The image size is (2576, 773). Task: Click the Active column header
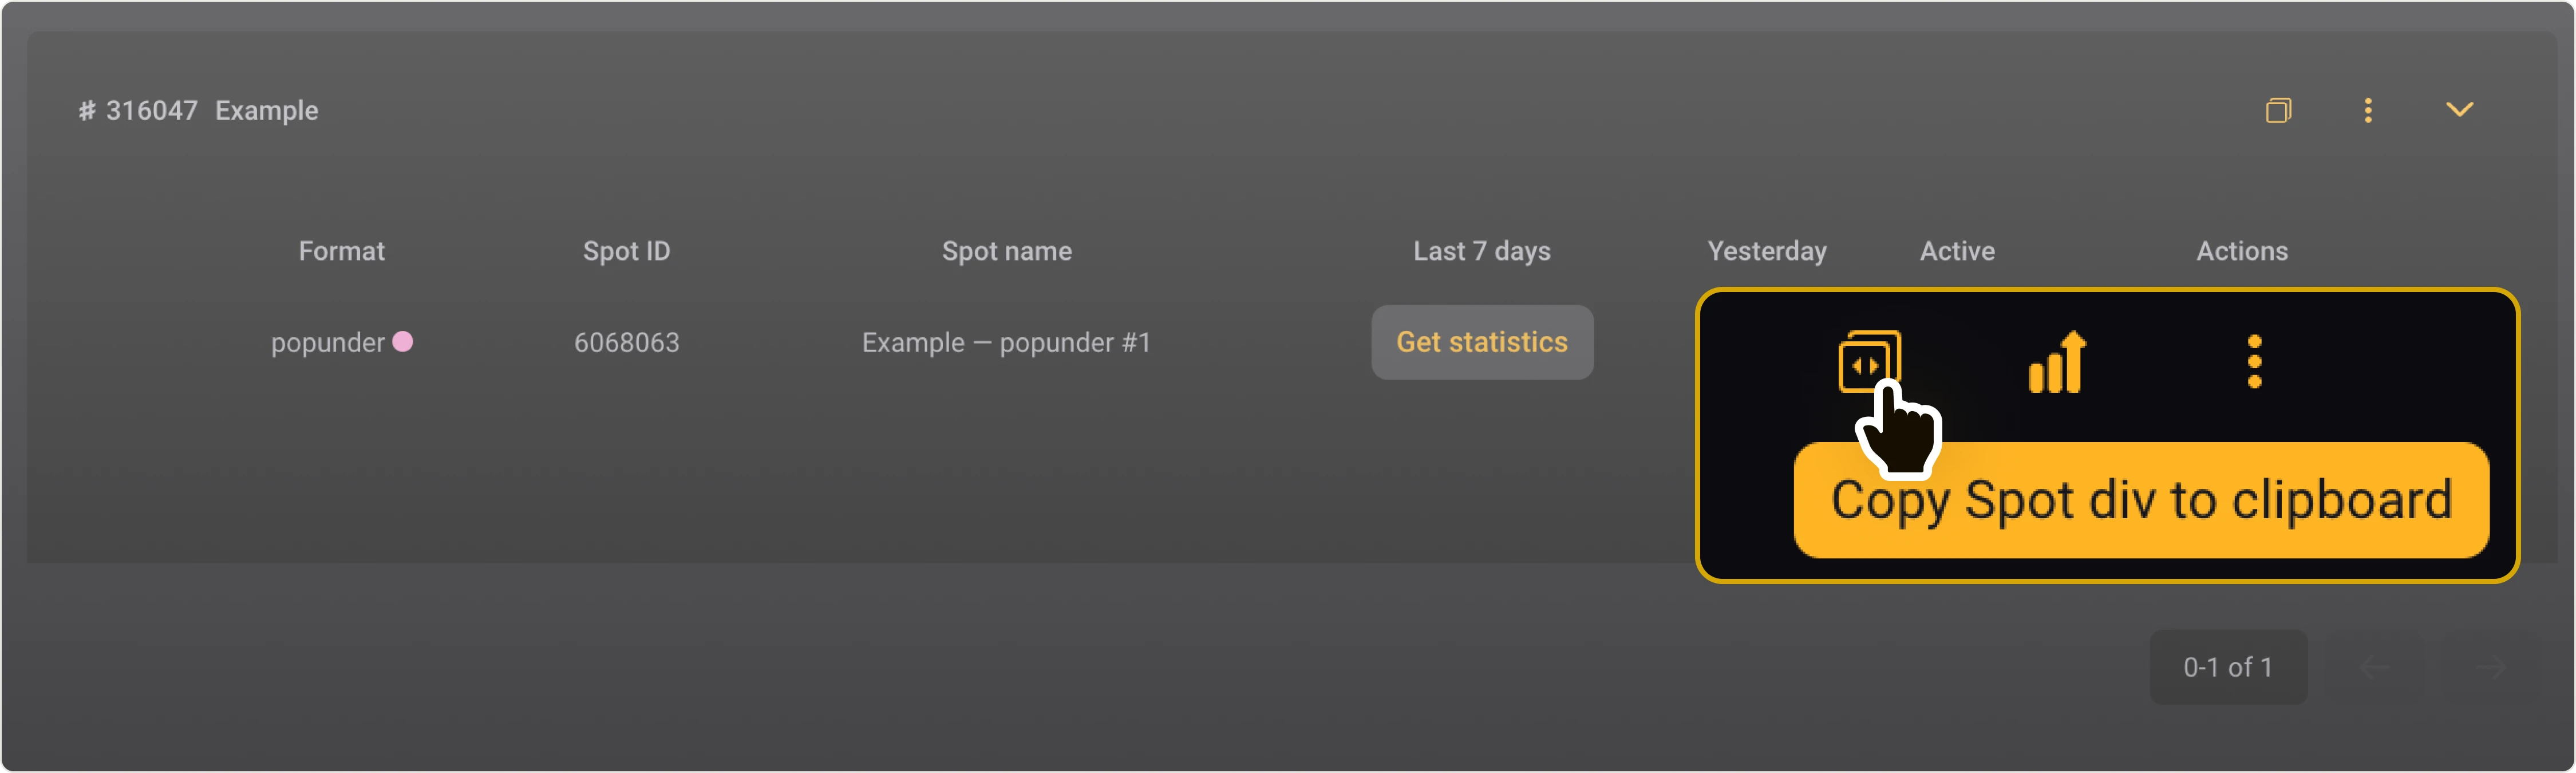1956,251
